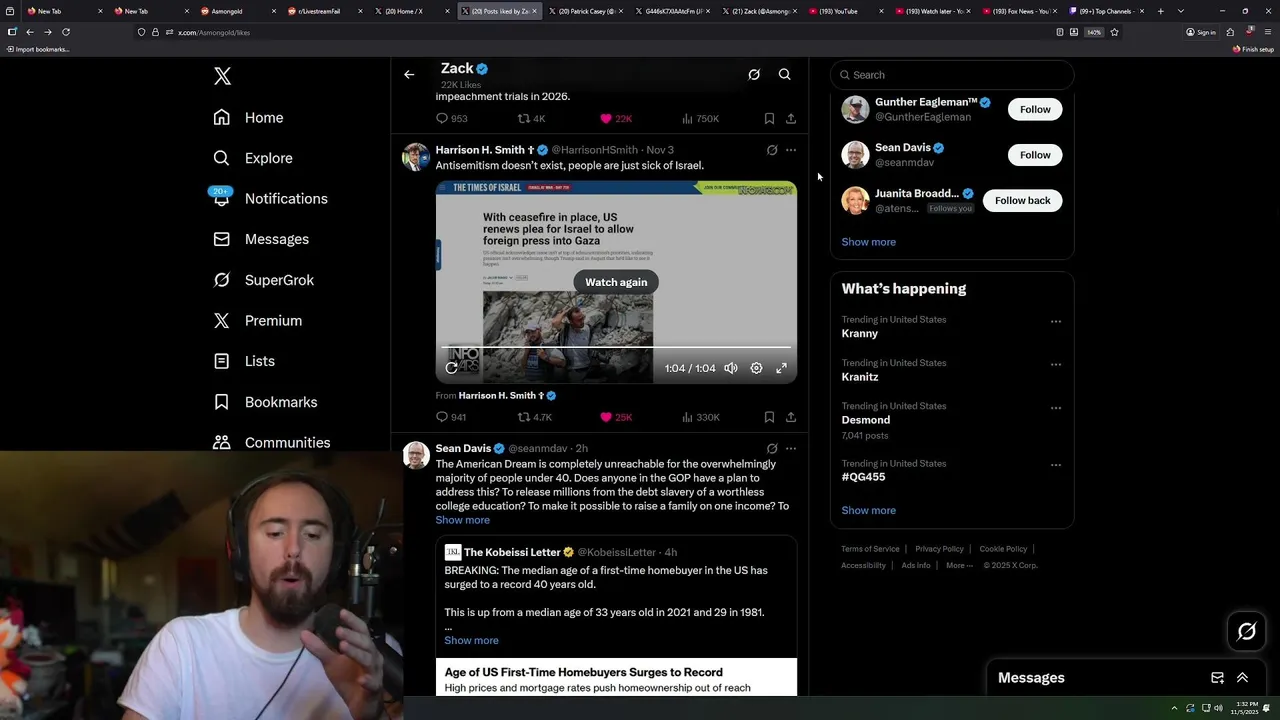Click the X logo at the sidebar top
The width and height of the screenshot is (1280, 720).
click(222, 76)
